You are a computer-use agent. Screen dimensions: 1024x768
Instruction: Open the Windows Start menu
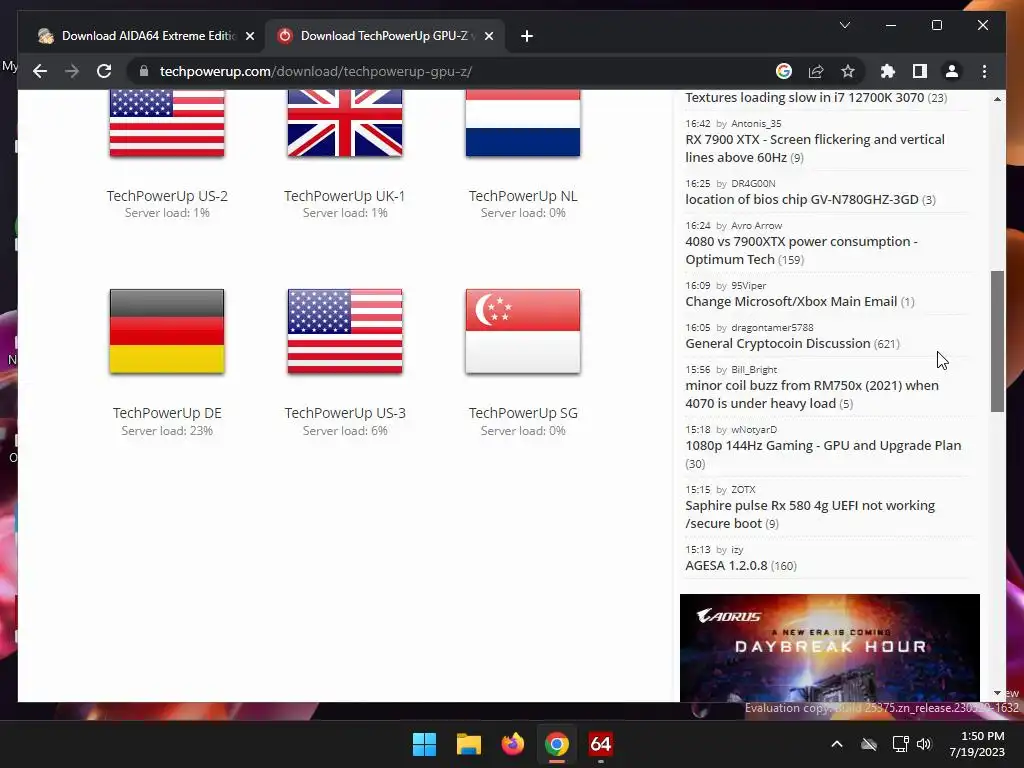click(424, 744)
